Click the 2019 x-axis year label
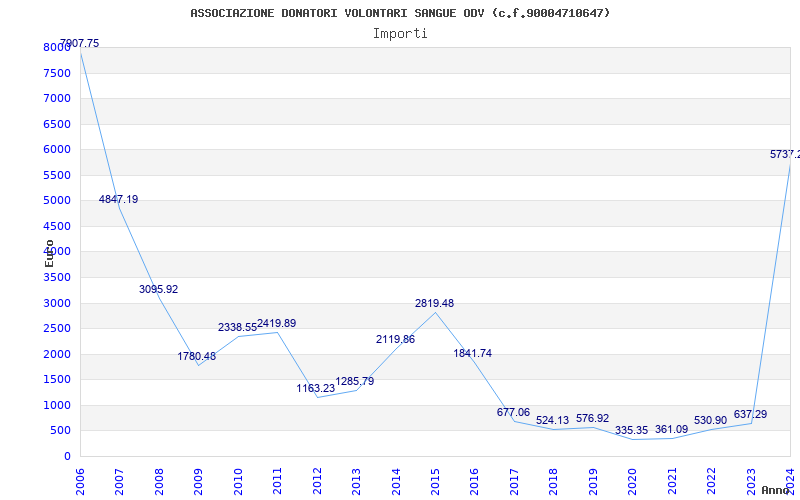 click(593, 482)
